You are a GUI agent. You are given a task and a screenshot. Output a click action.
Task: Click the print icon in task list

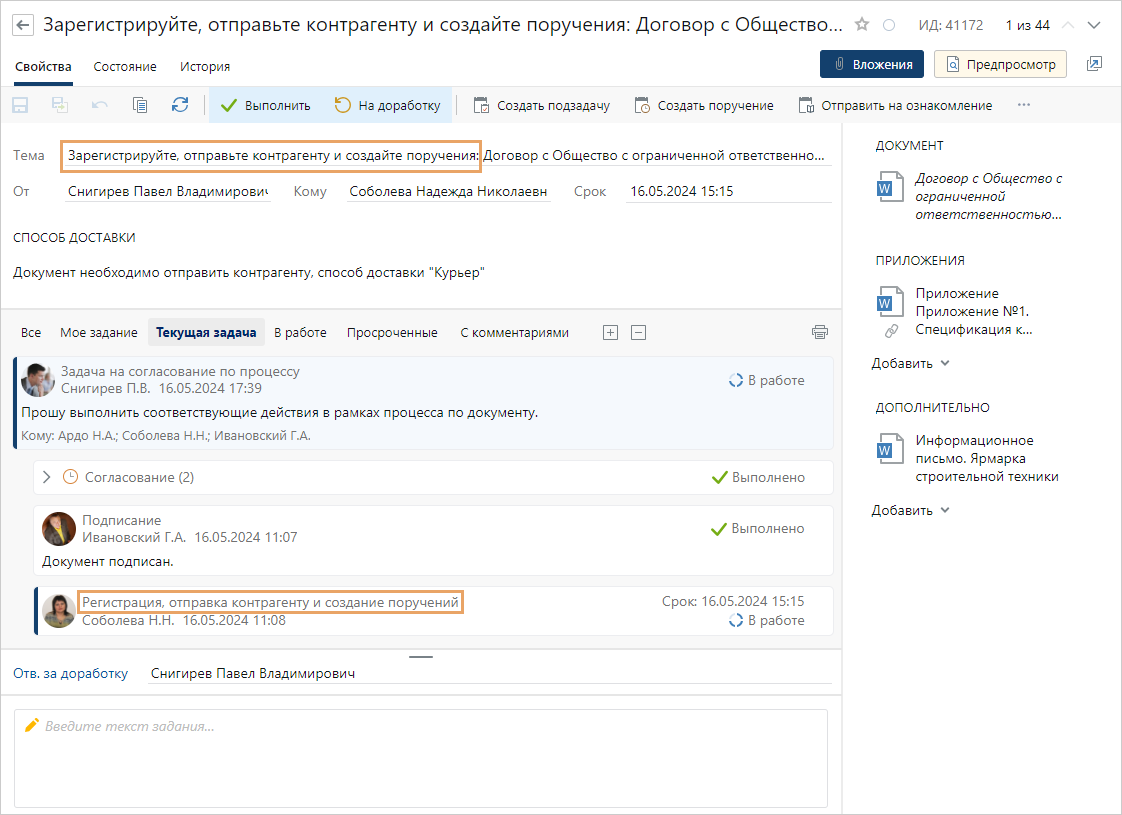click(820, 333)
